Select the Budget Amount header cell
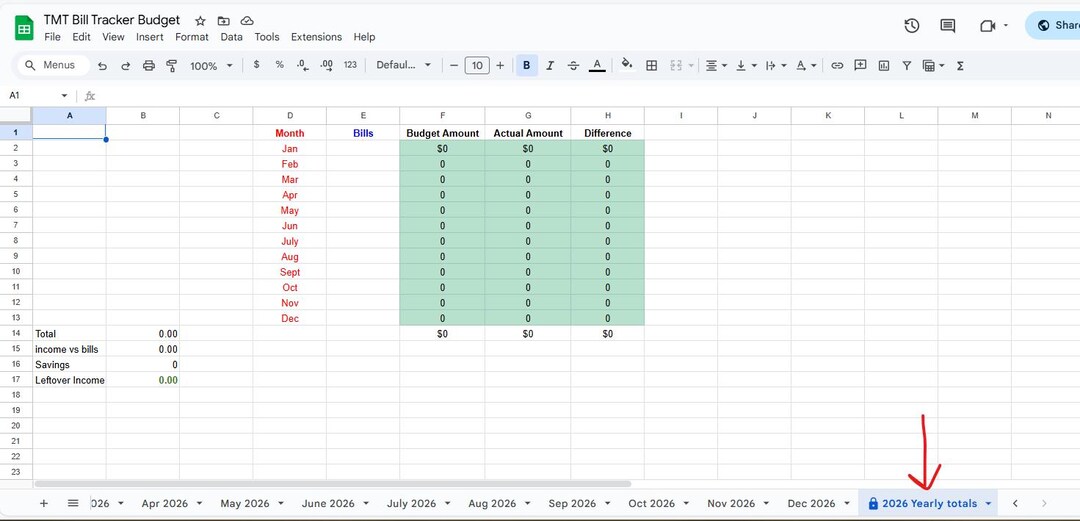The height and width of the screenshot is (521, 1080). [442, 133]
